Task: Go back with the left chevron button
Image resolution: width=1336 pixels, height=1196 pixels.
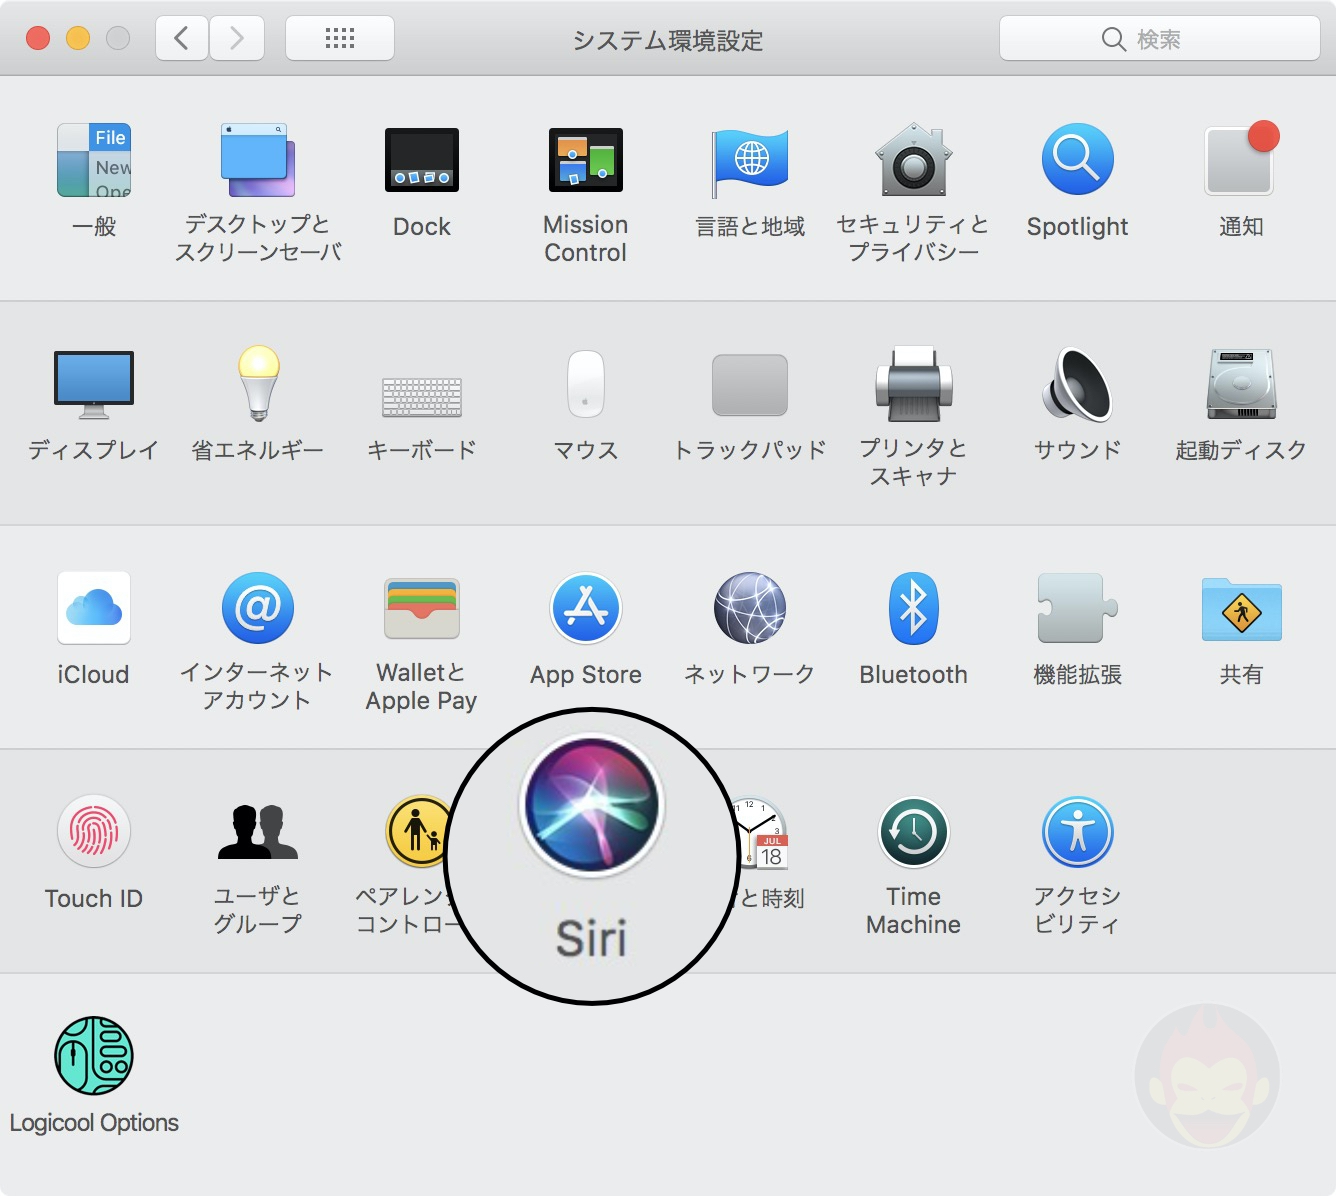Action: (x=182, y=39)
